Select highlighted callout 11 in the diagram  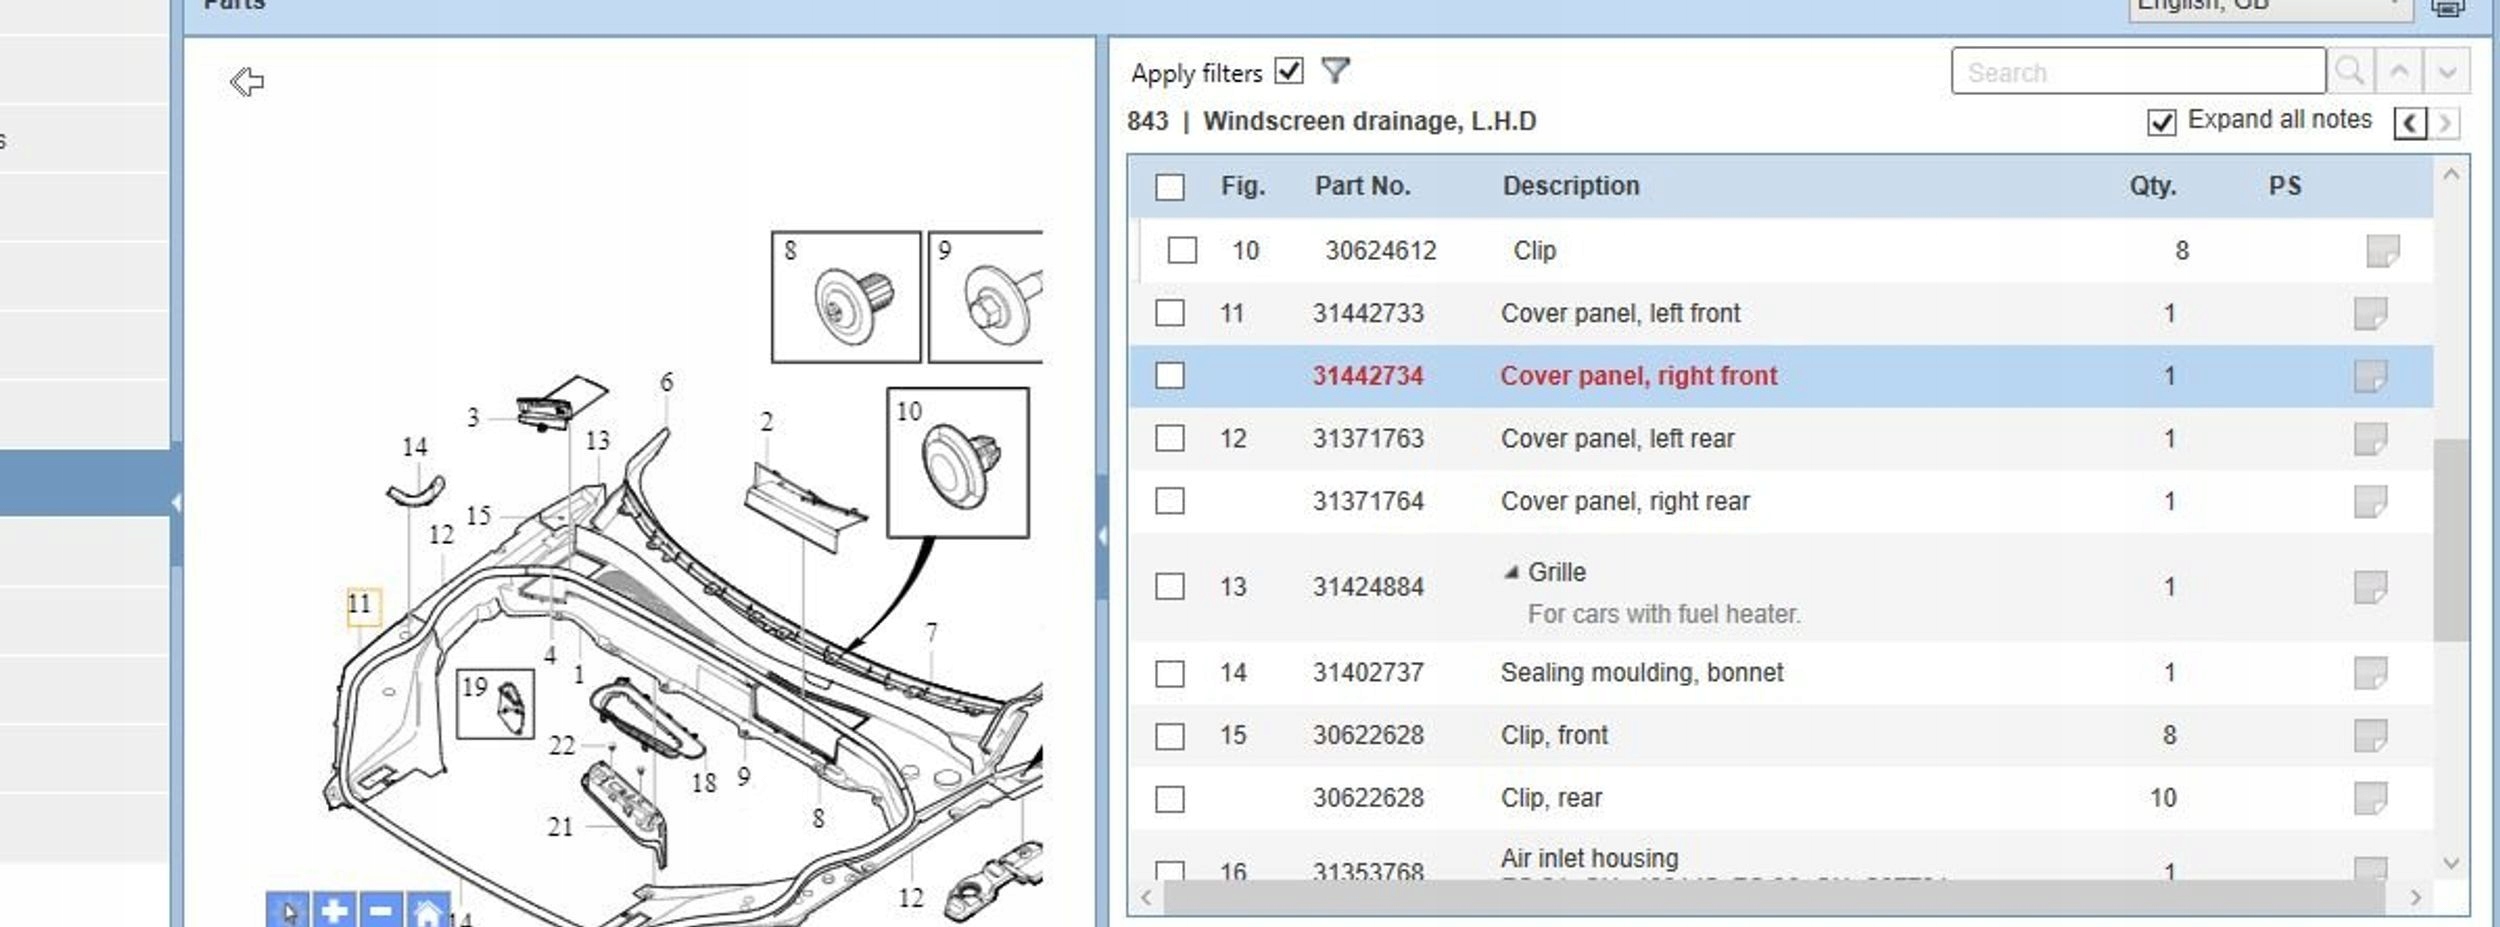point(363,605)
